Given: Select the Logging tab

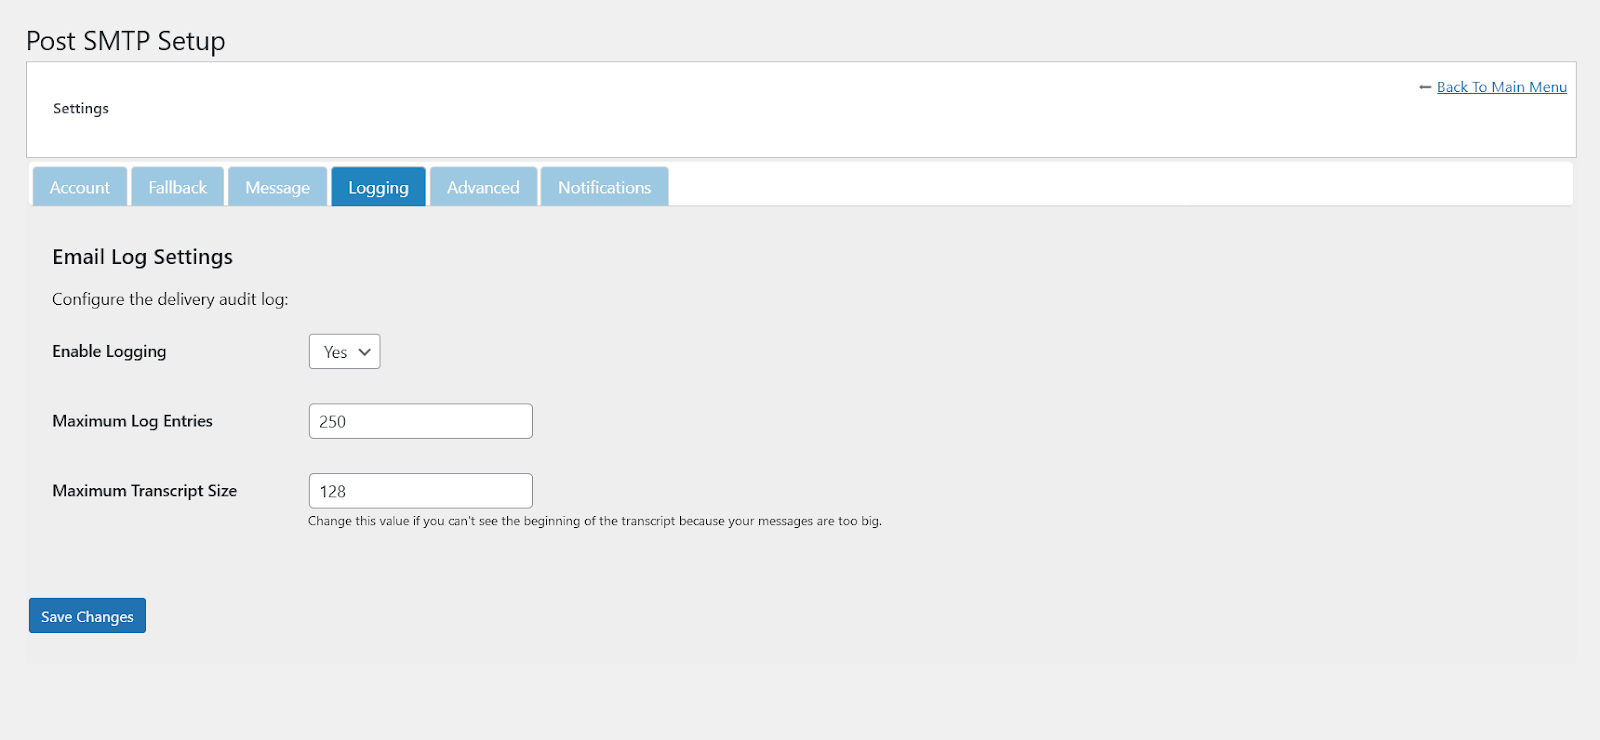Looking at the screenshot, I should pyautogui.click(x=378, y=187).
